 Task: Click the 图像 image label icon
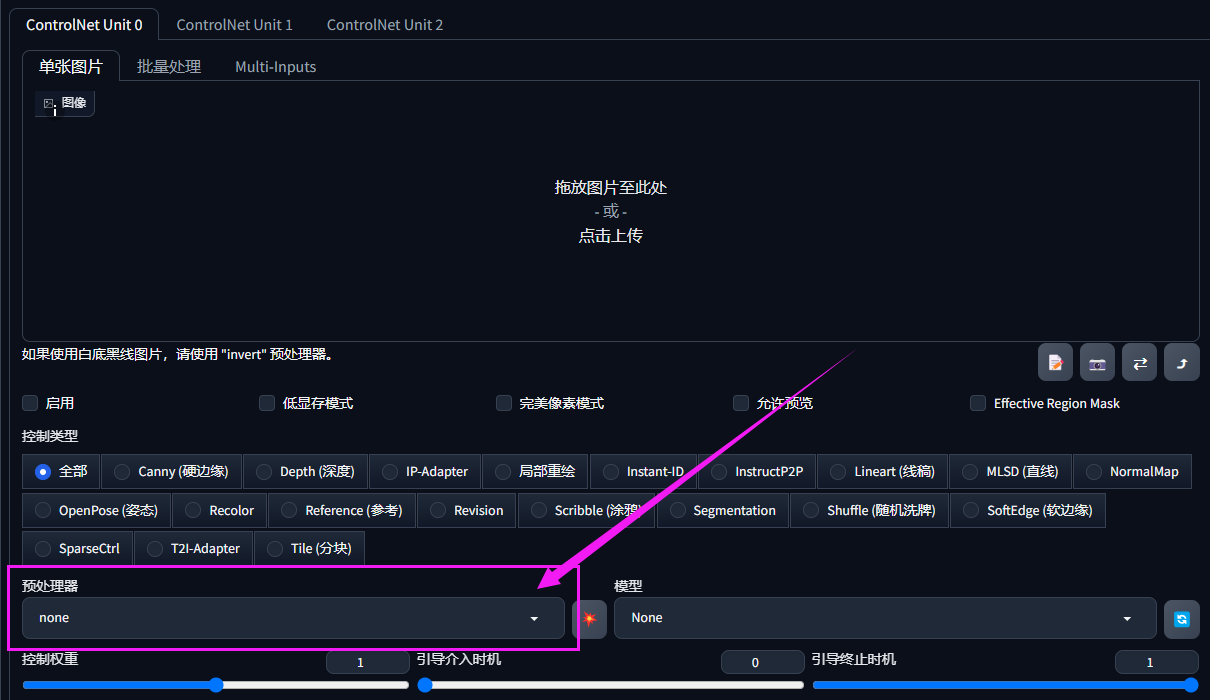(x=48, y=103)
